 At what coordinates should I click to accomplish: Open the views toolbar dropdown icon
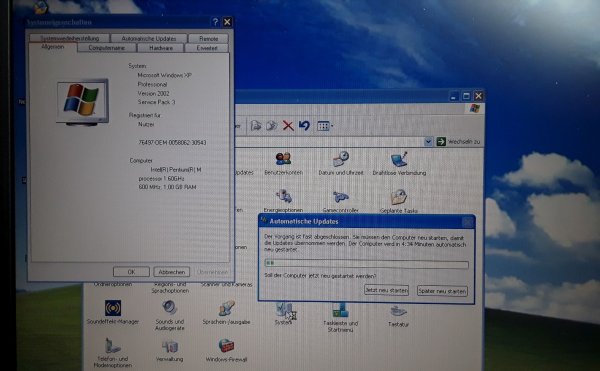(x=324, y=126)
